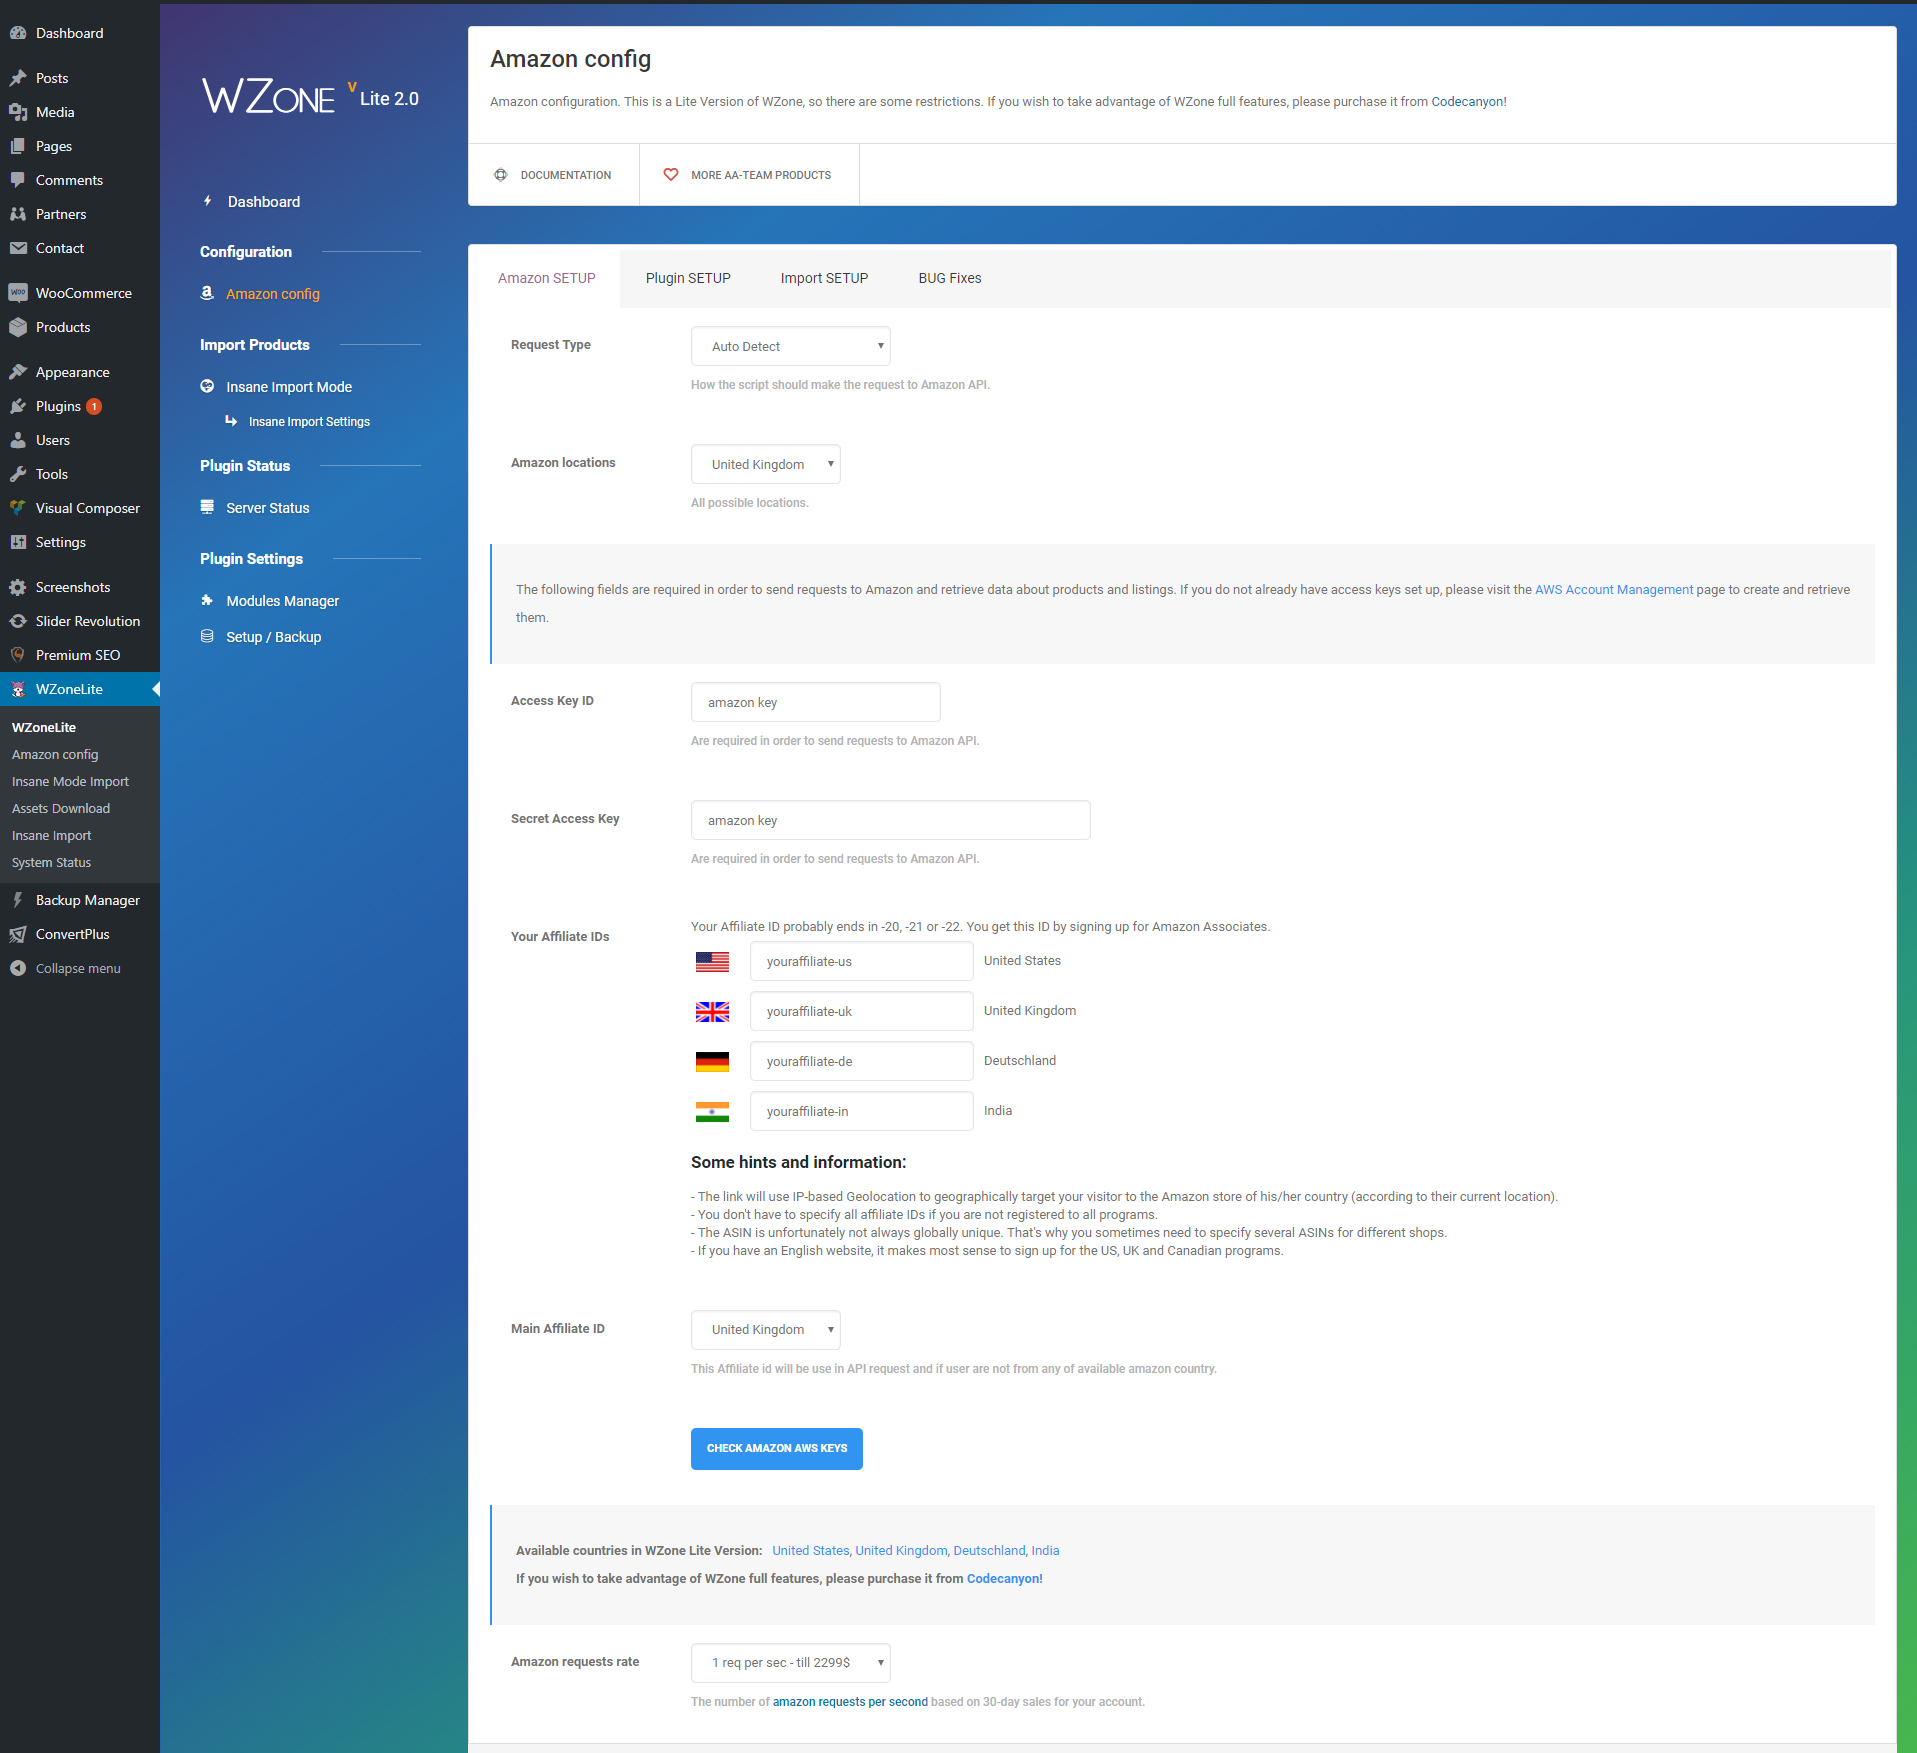Click the Modules Manager puzzle icon

pos(207,600)
